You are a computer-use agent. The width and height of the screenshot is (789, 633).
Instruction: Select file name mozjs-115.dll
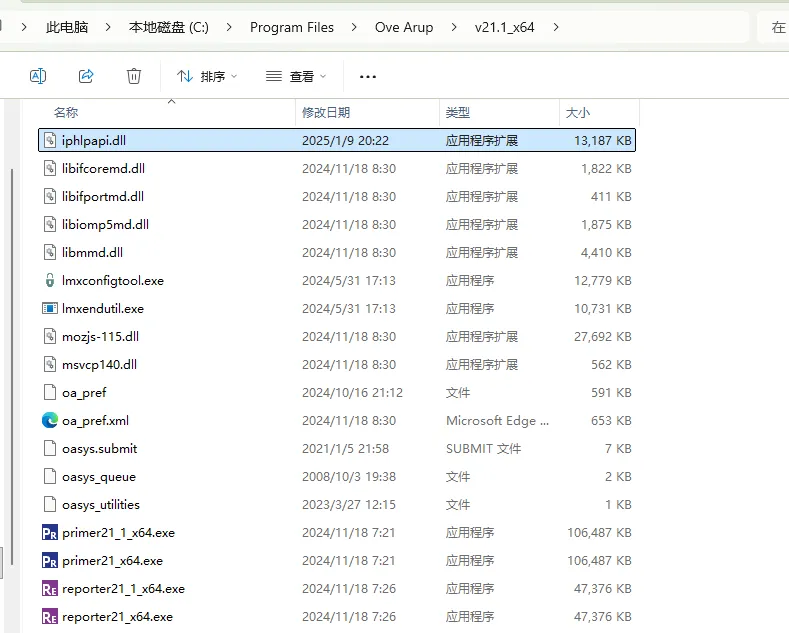click(x=100, y=337)
